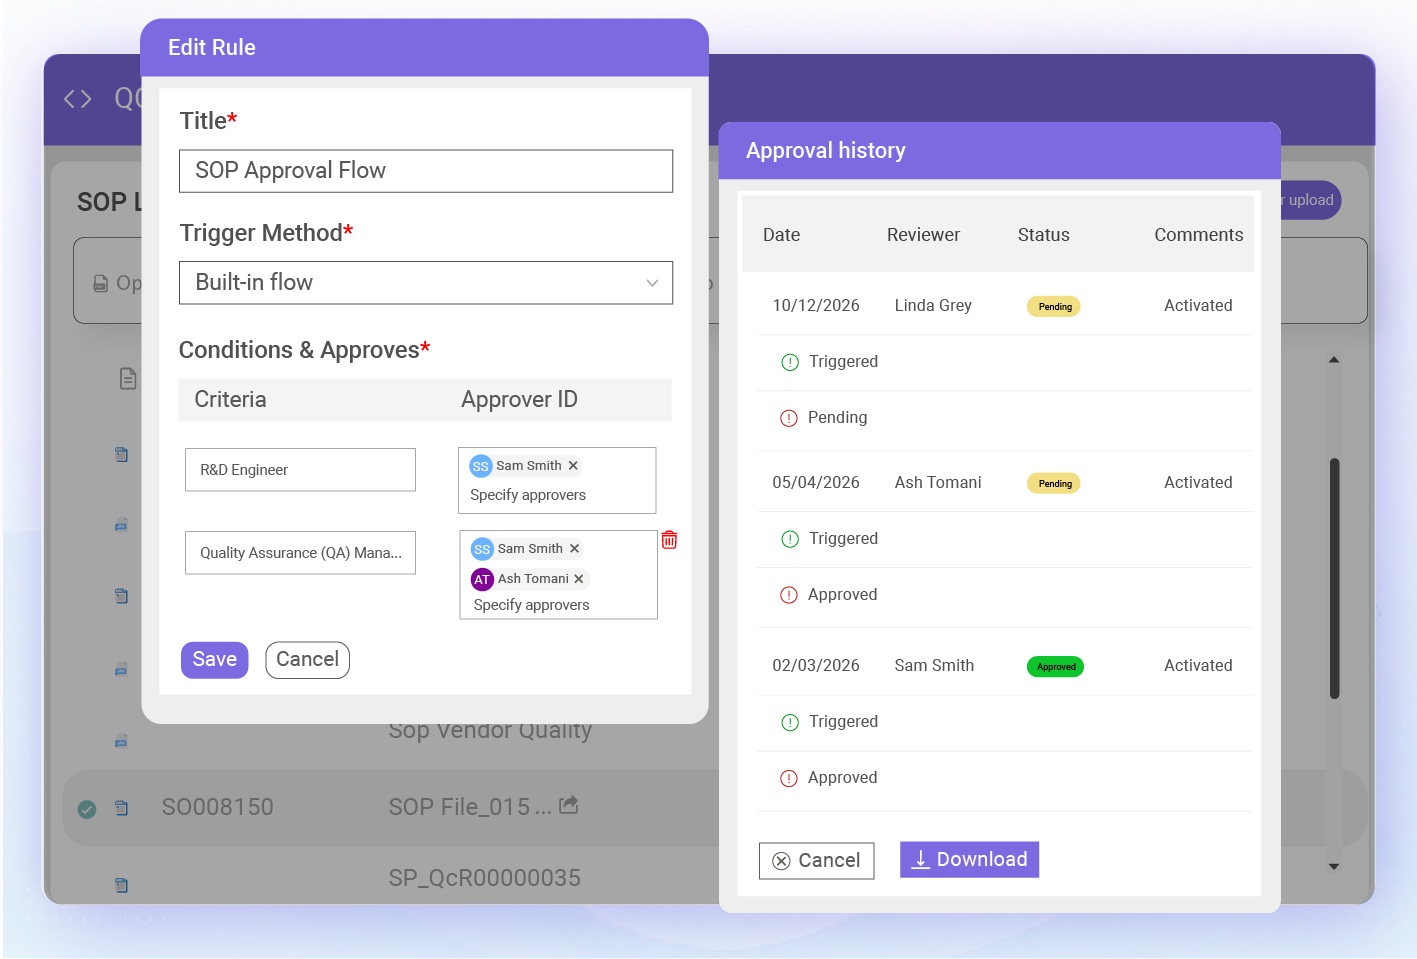
Task: Click the scroll down arrow in background list
Action: pyautogui.click(x=1334, y=867)
